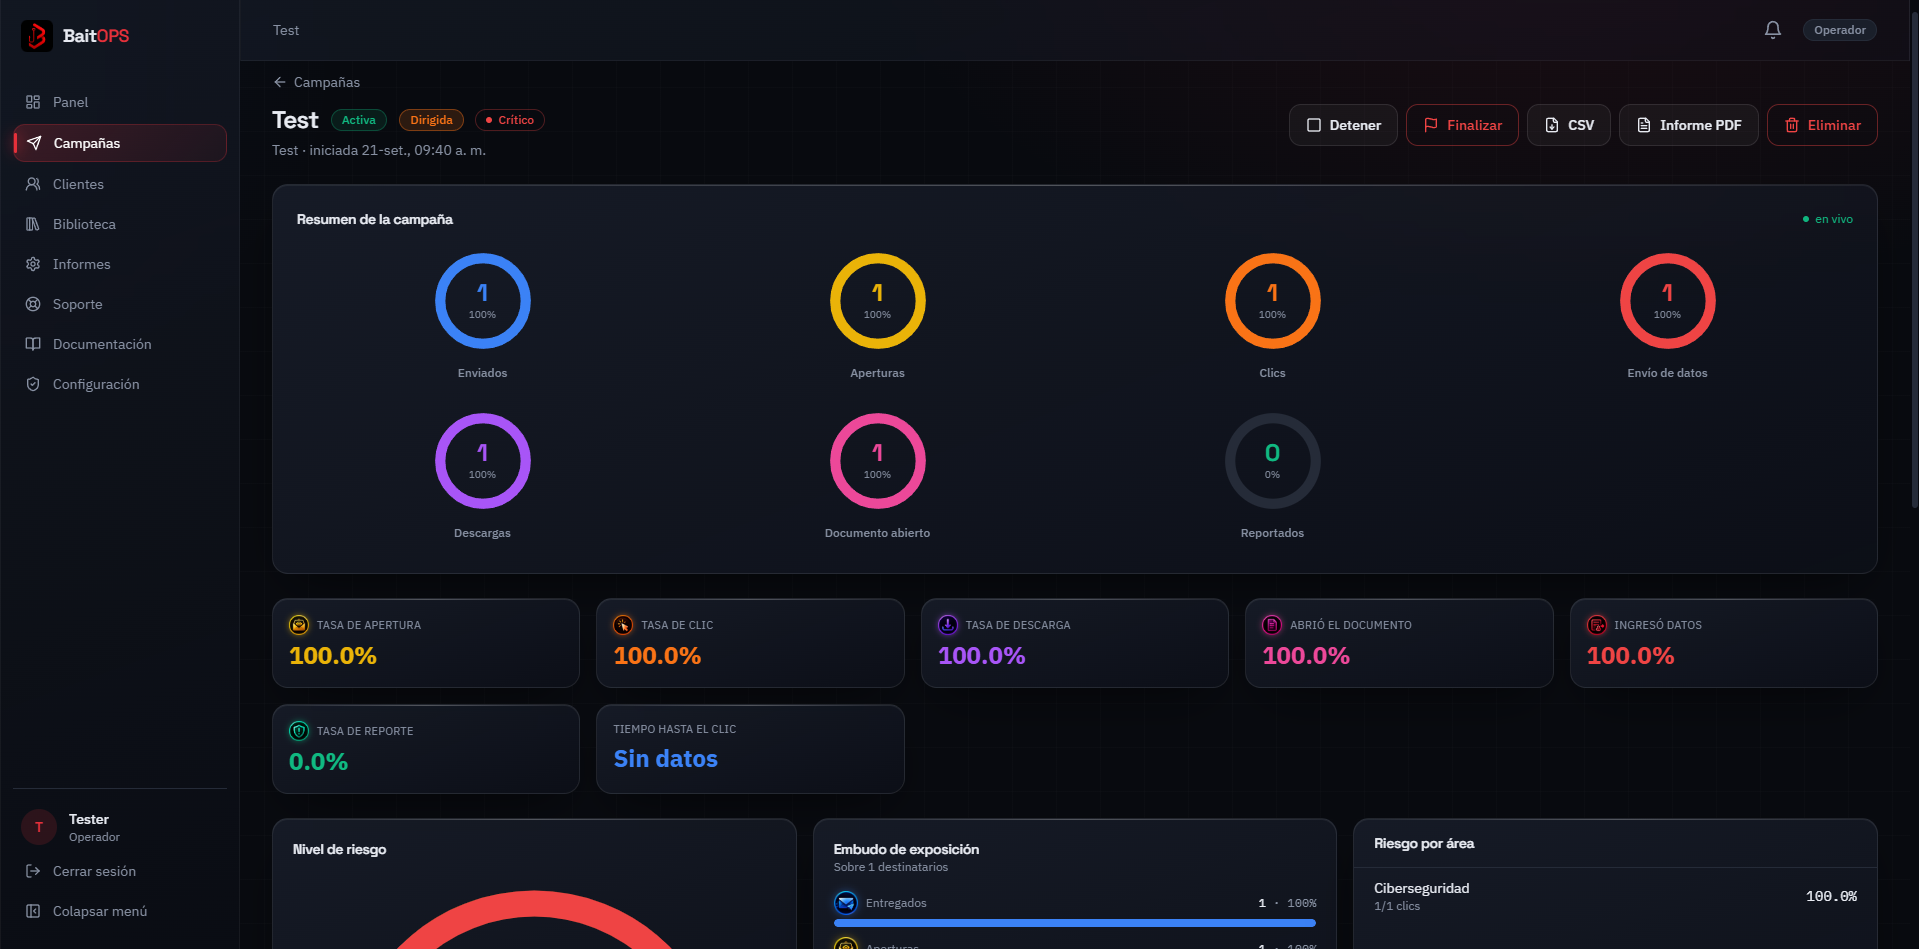Click the Panel grid icon in sidebar

pyautogui.click(x=33, y=102)
